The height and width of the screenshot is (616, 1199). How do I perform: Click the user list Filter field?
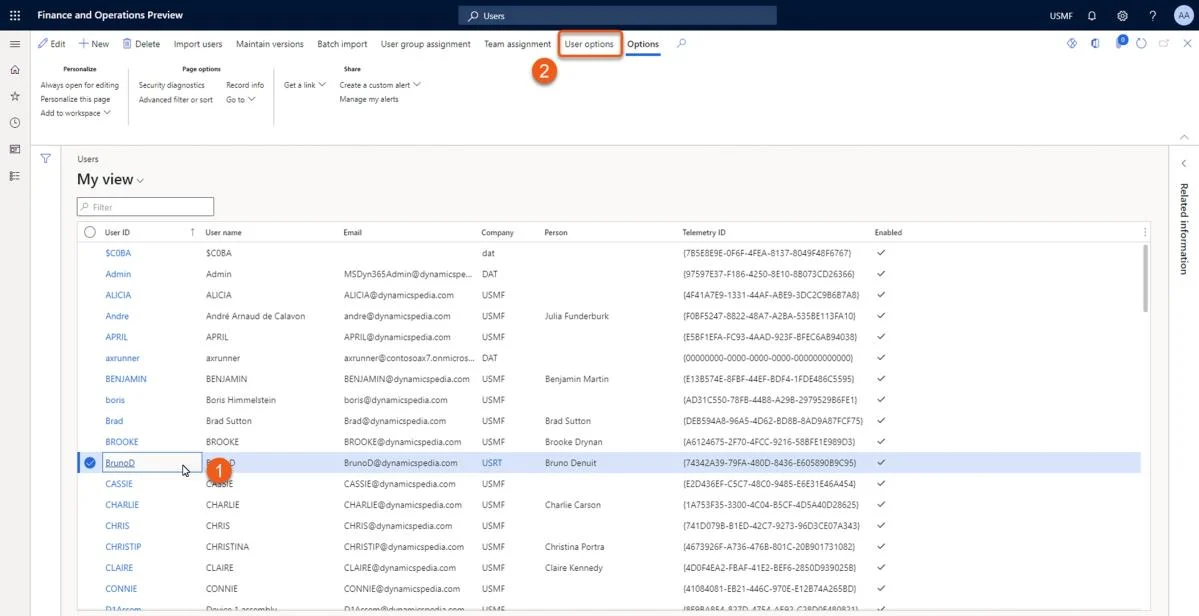coord(145,206)
